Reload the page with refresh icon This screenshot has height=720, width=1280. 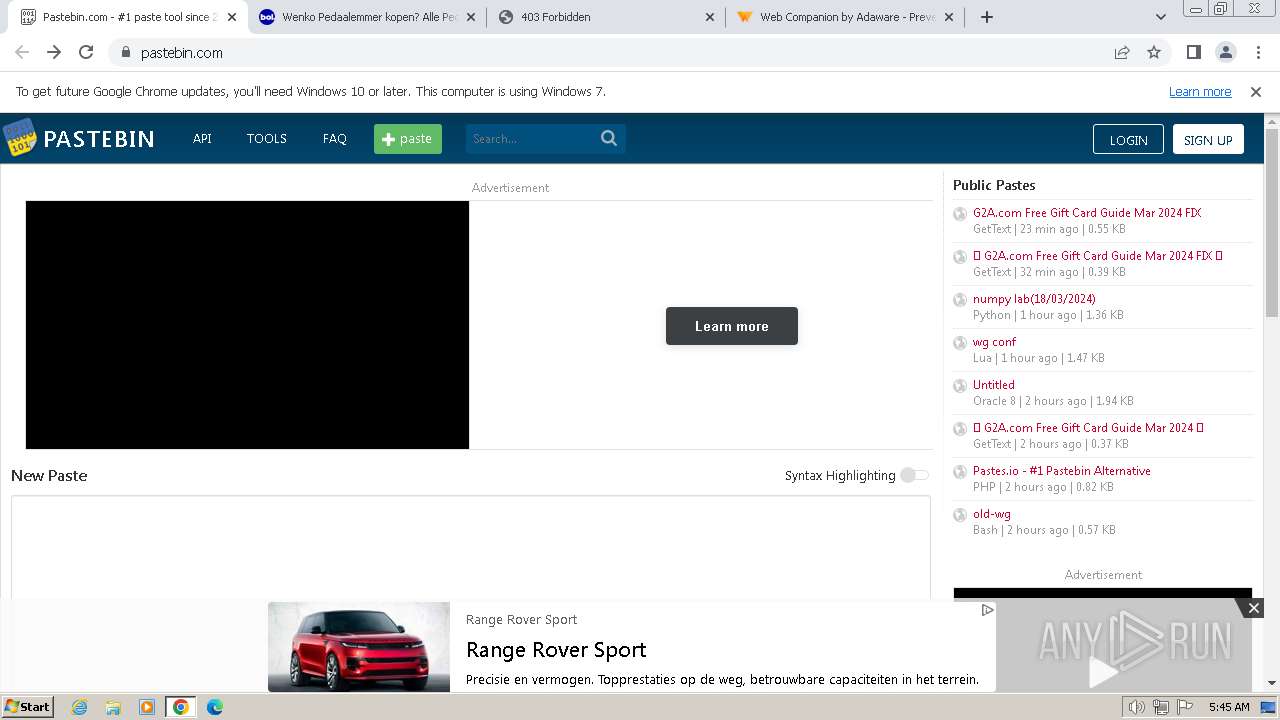tap(86, 52)
